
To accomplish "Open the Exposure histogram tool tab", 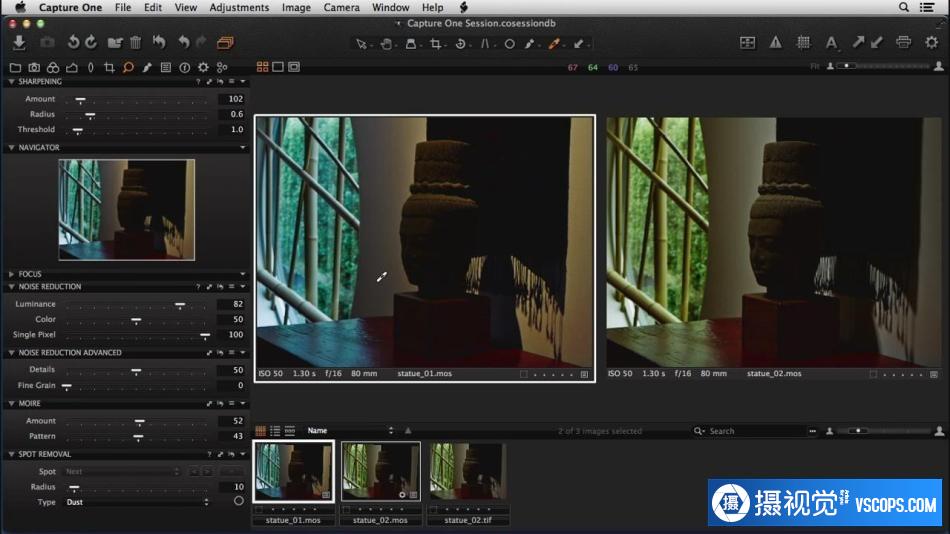I will 71,67.
